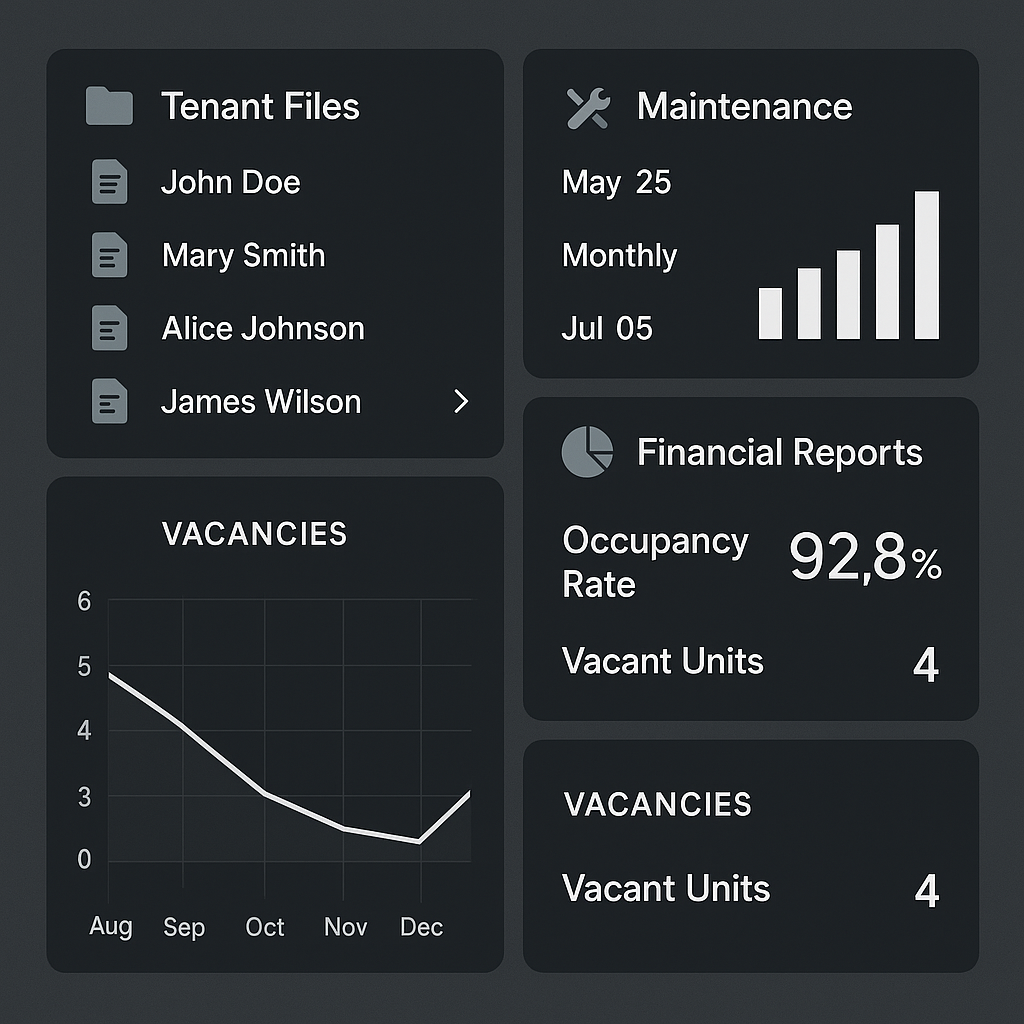Open the Financial Reports section
This screenshot has height=1024, width=1024.
779,452
